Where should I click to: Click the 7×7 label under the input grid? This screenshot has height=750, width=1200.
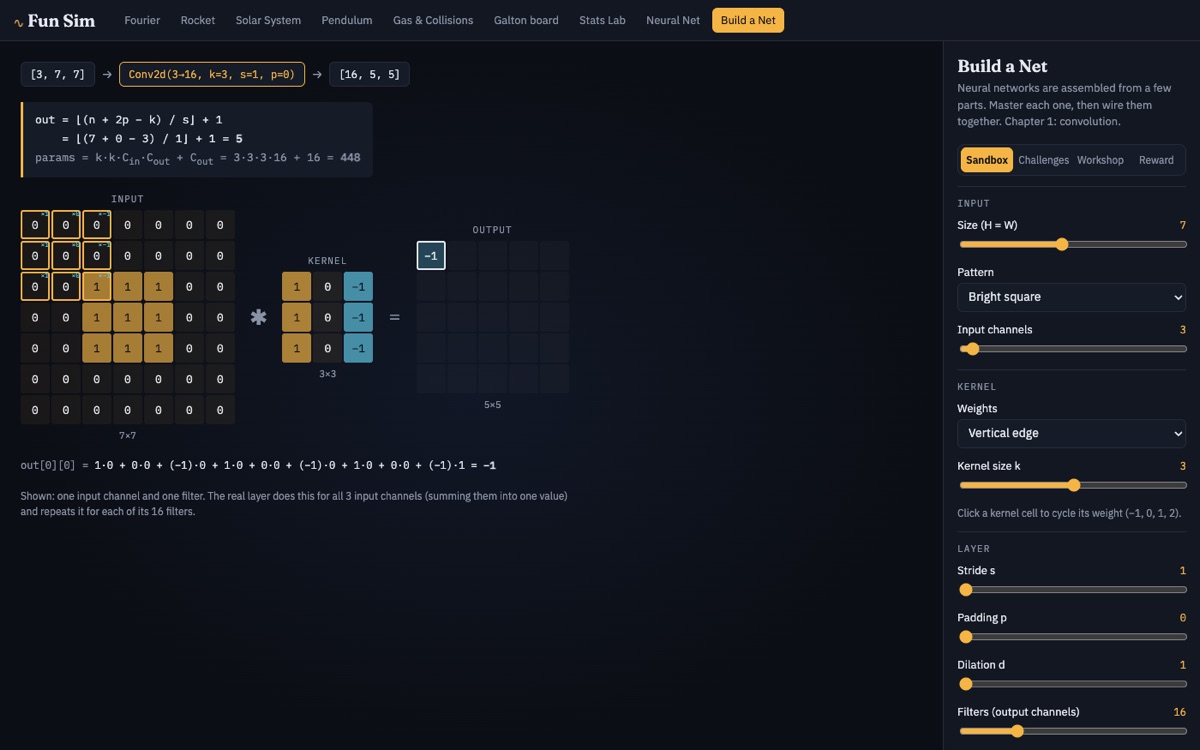[128, 436]
